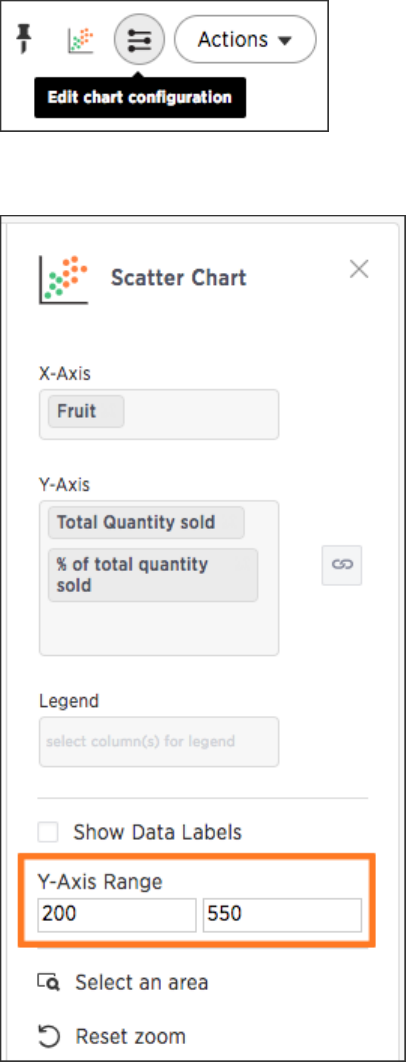The width and height of the screenshot is (406, 1062).
Task: Click the Y-Axis Range minimum field showing 200
Action: pyautogui.click(x=117, y=915)
